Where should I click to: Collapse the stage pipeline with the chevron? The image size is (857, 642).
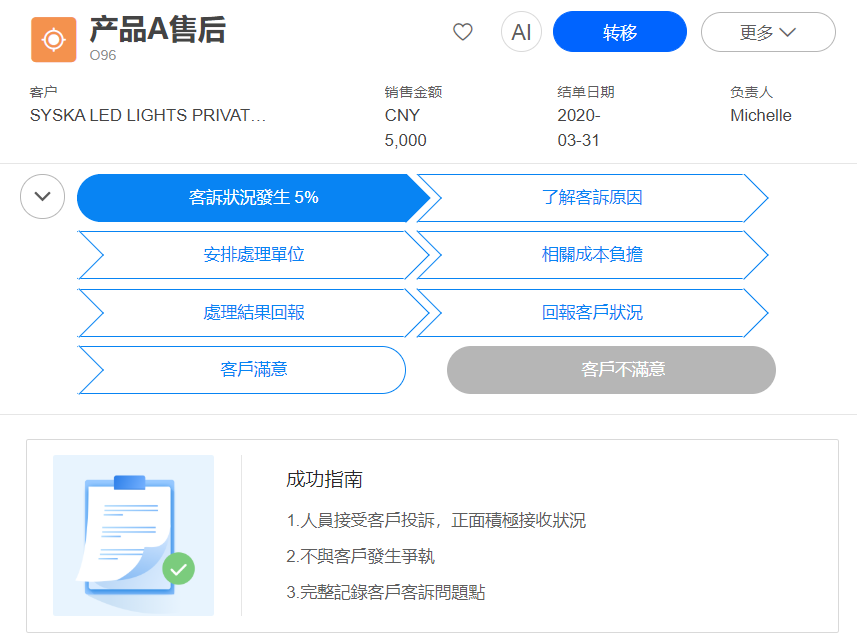(42, 196)
